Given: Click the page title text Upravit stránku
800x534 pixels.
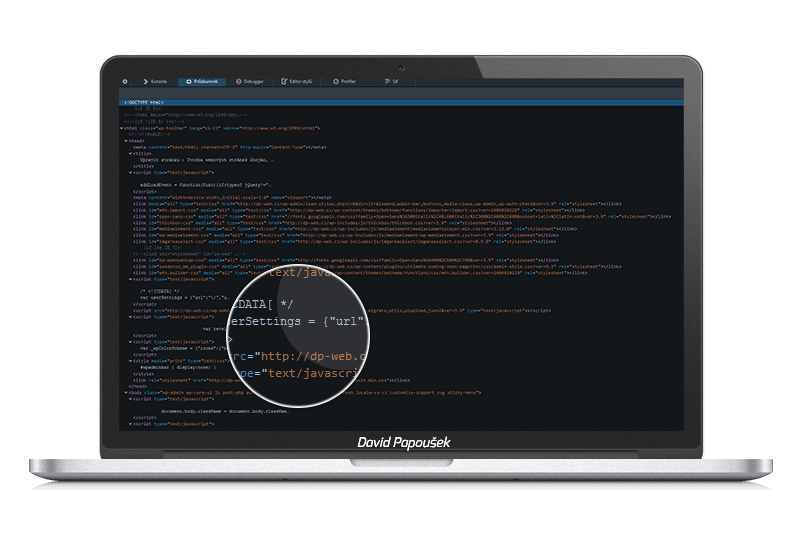Looking at the screenshot, I should tap(207, 160).
